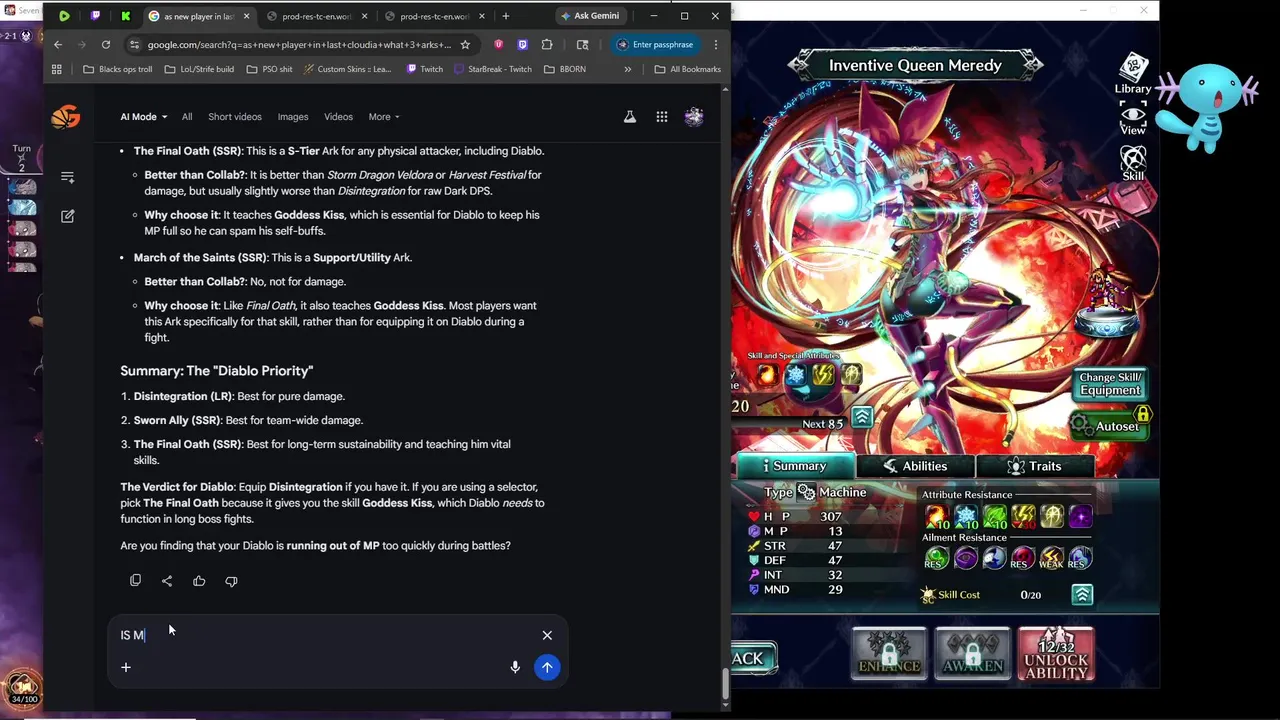This screenshot has height=720, width=1280.
Task: Click the light attribute resistance icon
Action: pyautogui.click(x=1052, y=517)
